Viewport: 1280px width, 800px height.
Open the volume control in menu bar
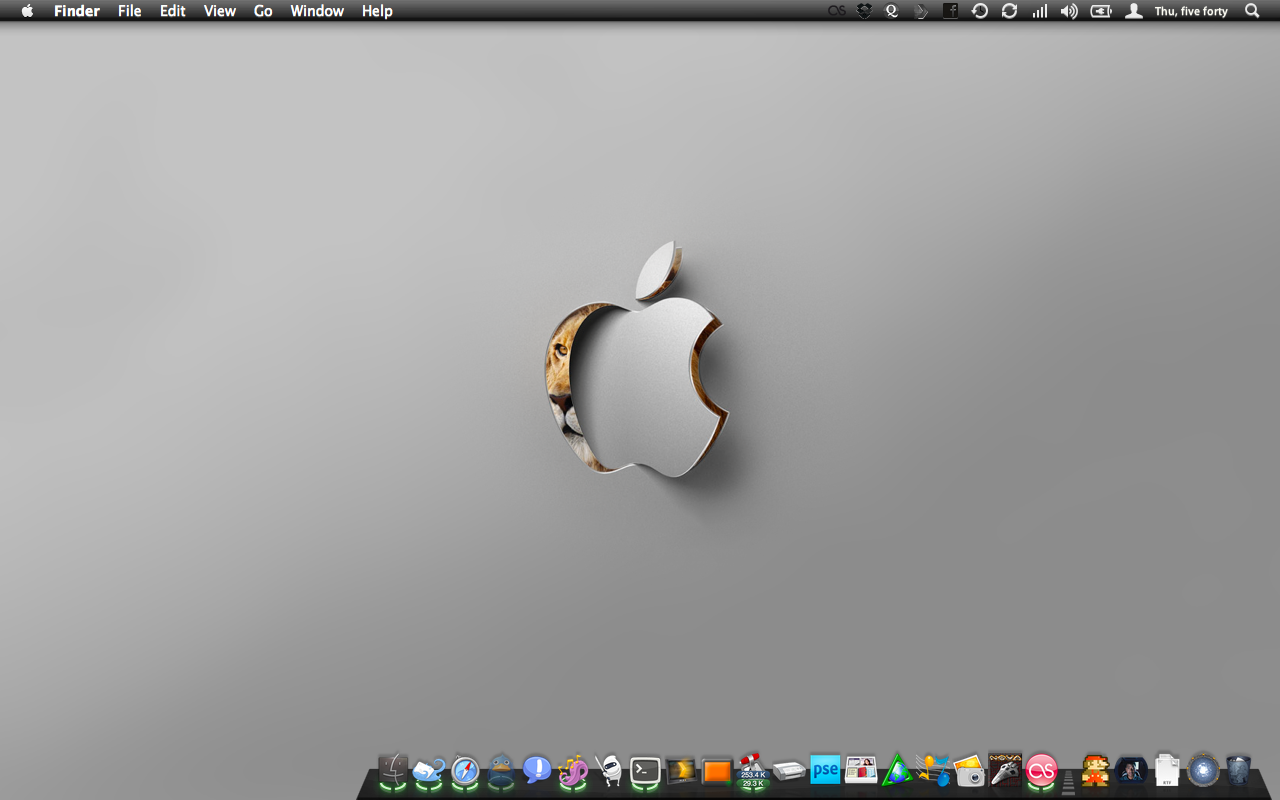1069,11
